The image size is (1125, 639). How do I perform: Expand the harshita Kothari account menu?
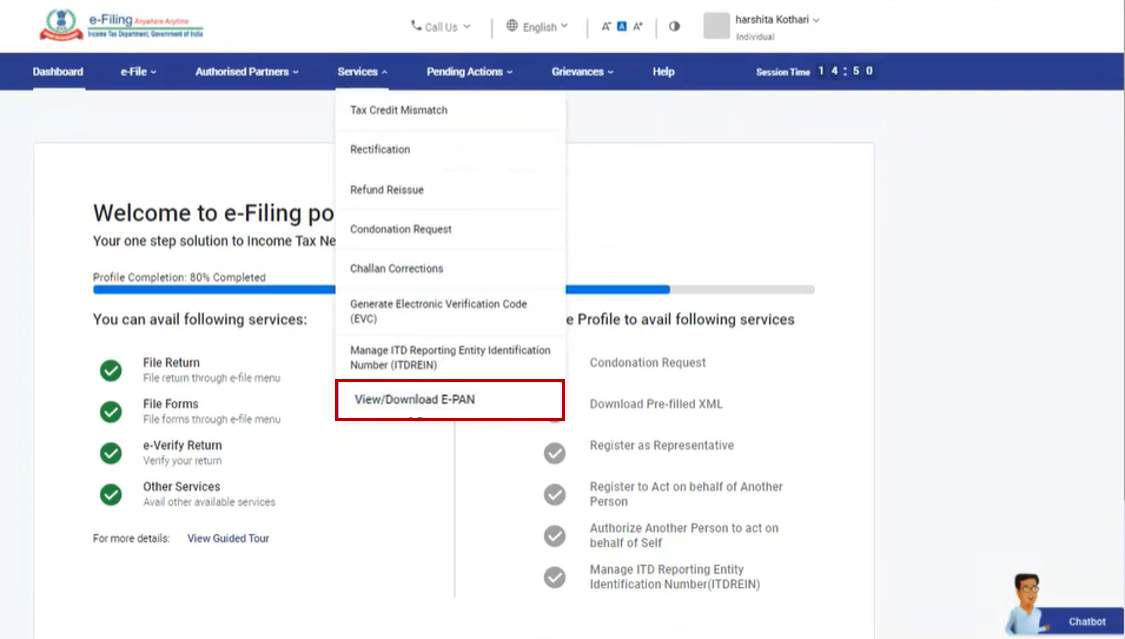[x=777, y=20]
